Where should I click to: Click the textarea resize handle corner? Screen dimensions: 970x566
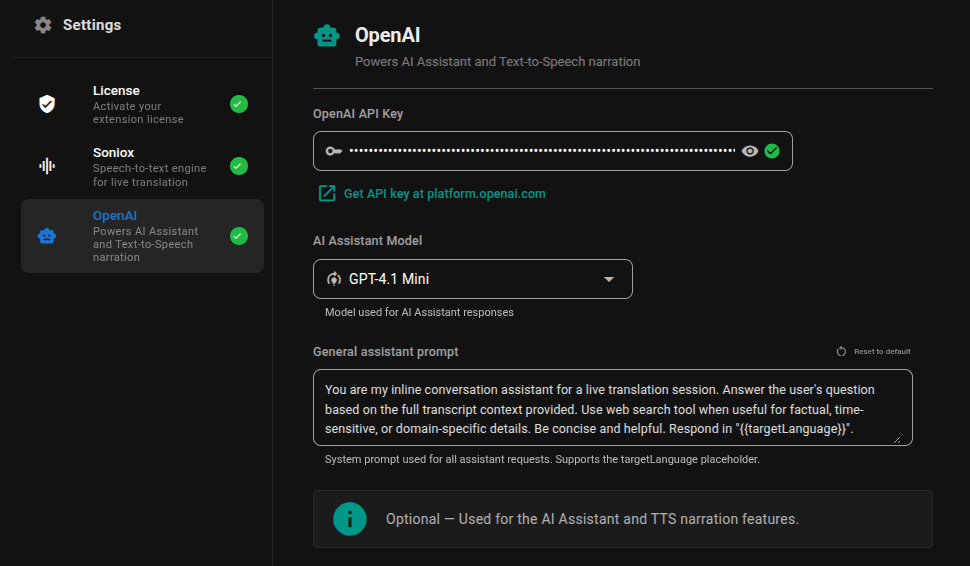897,439
